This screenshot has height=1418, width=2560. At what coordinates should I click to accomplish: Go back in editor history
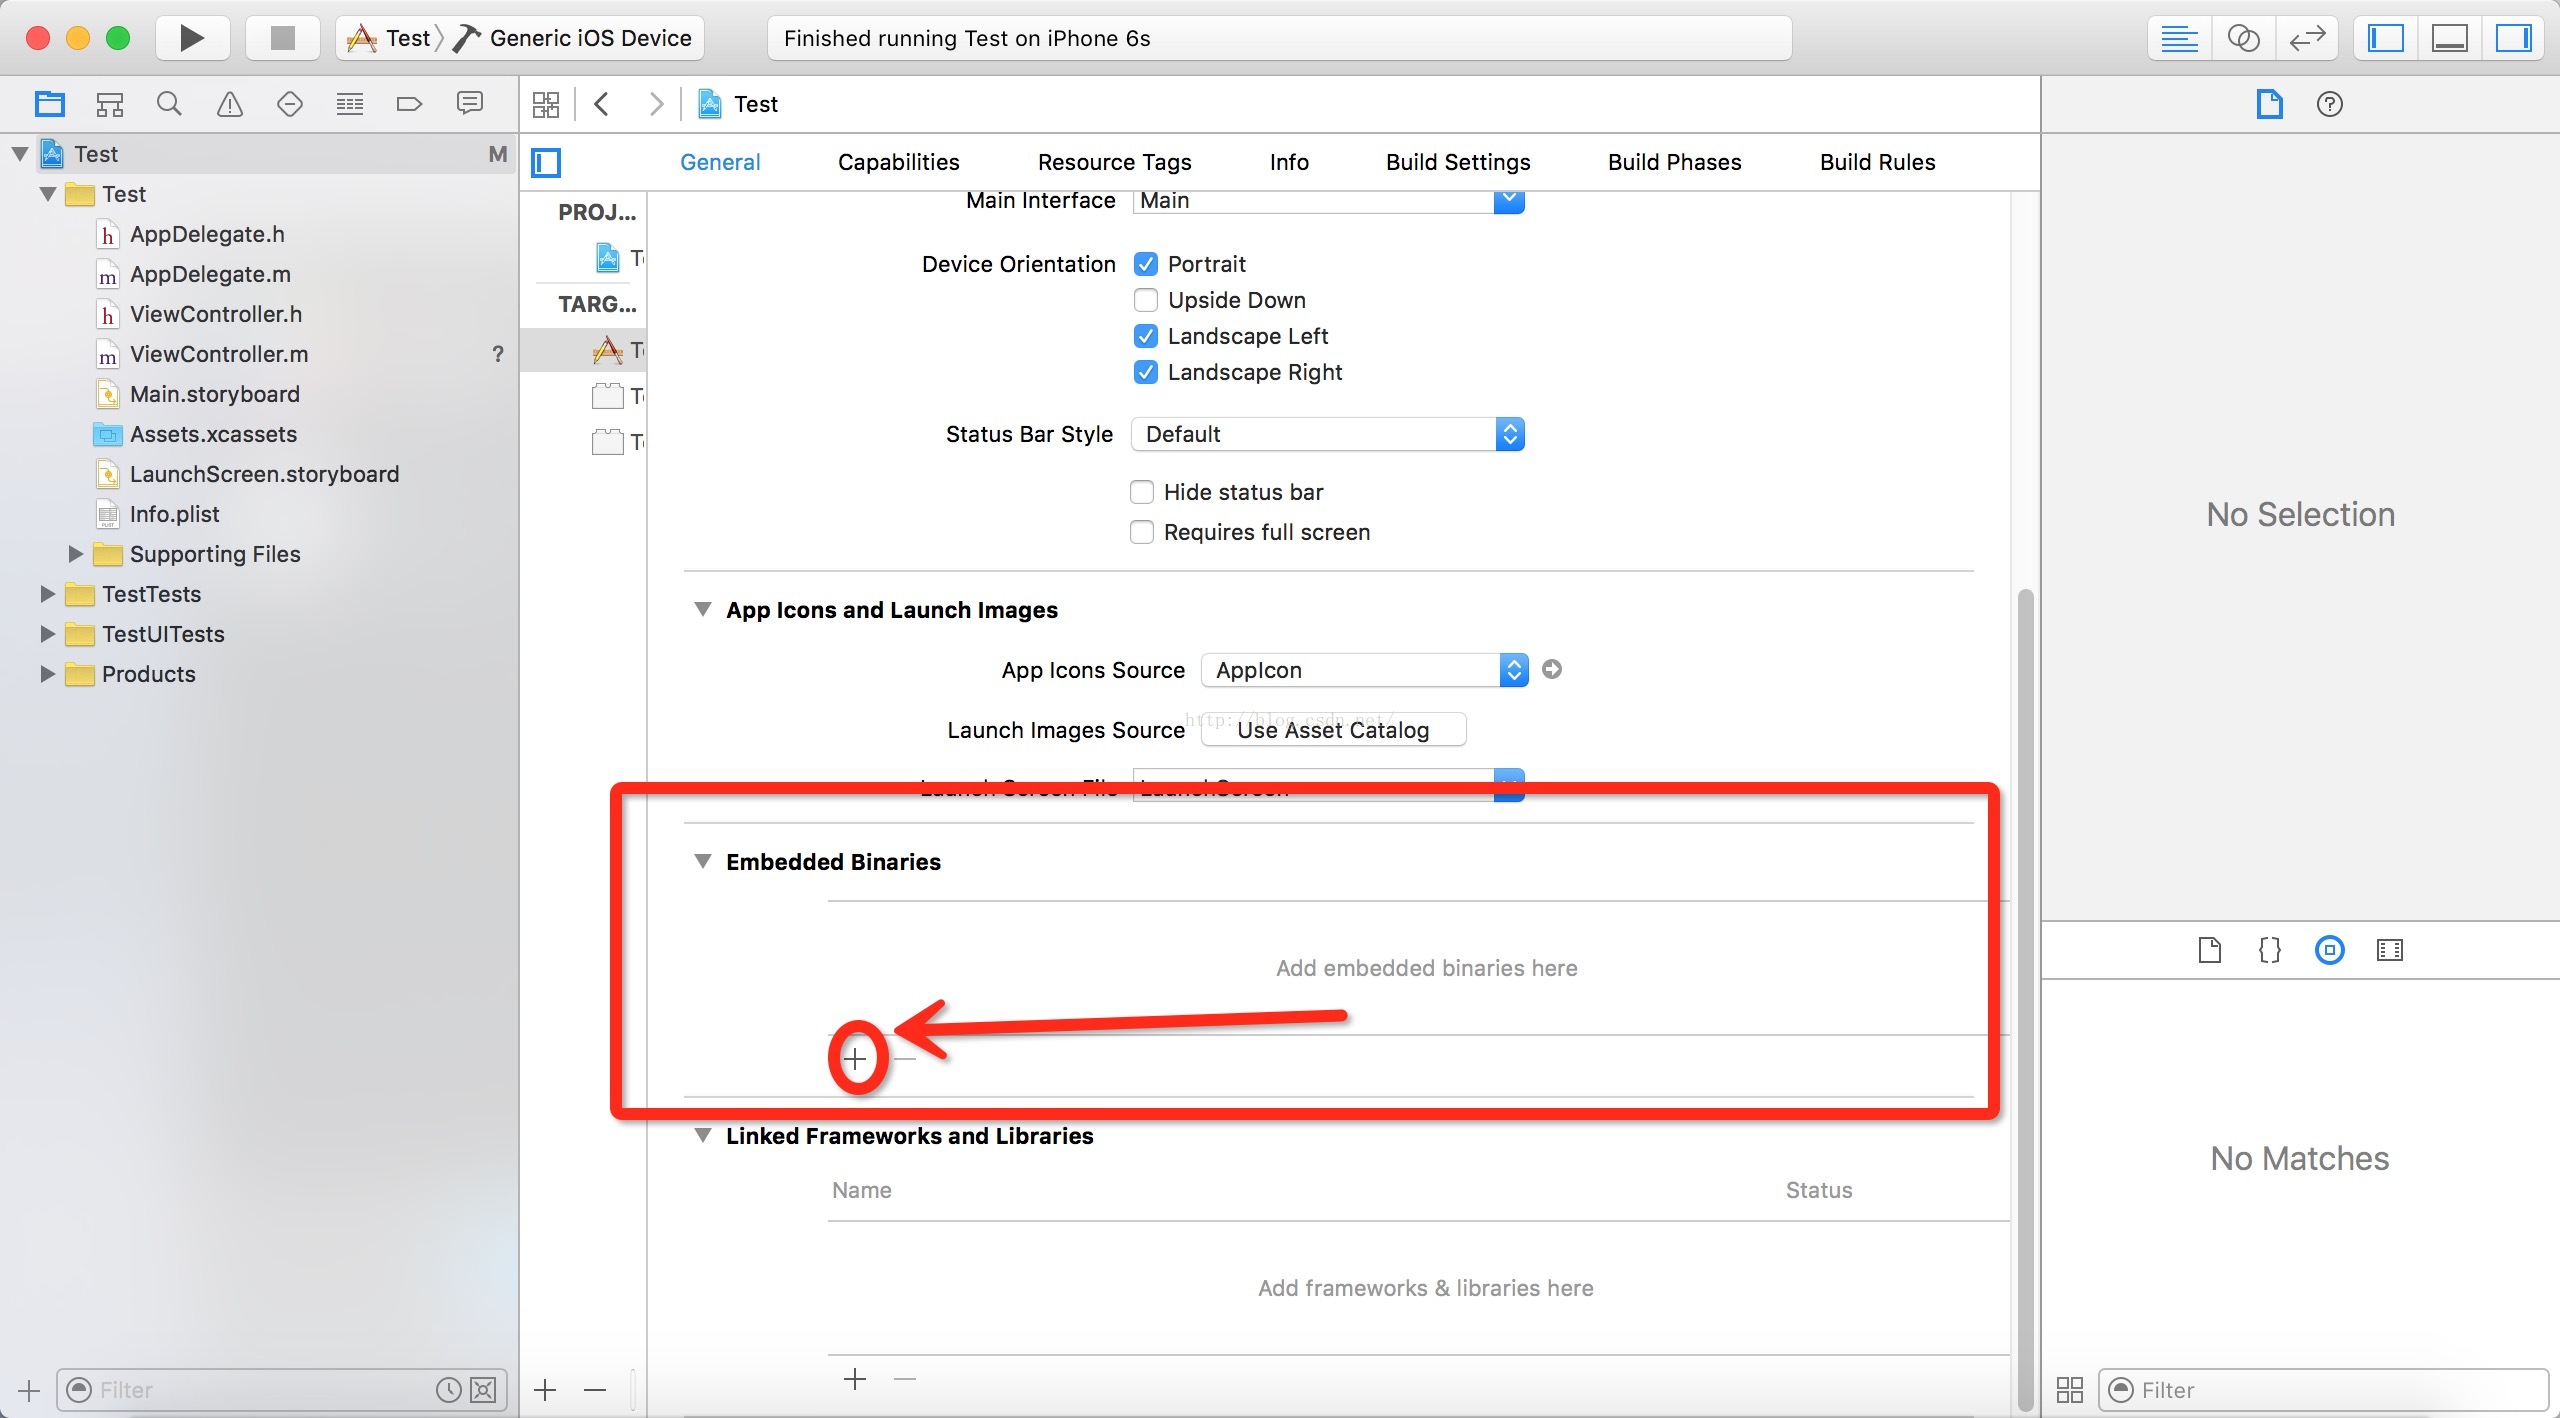click(602, 104)
